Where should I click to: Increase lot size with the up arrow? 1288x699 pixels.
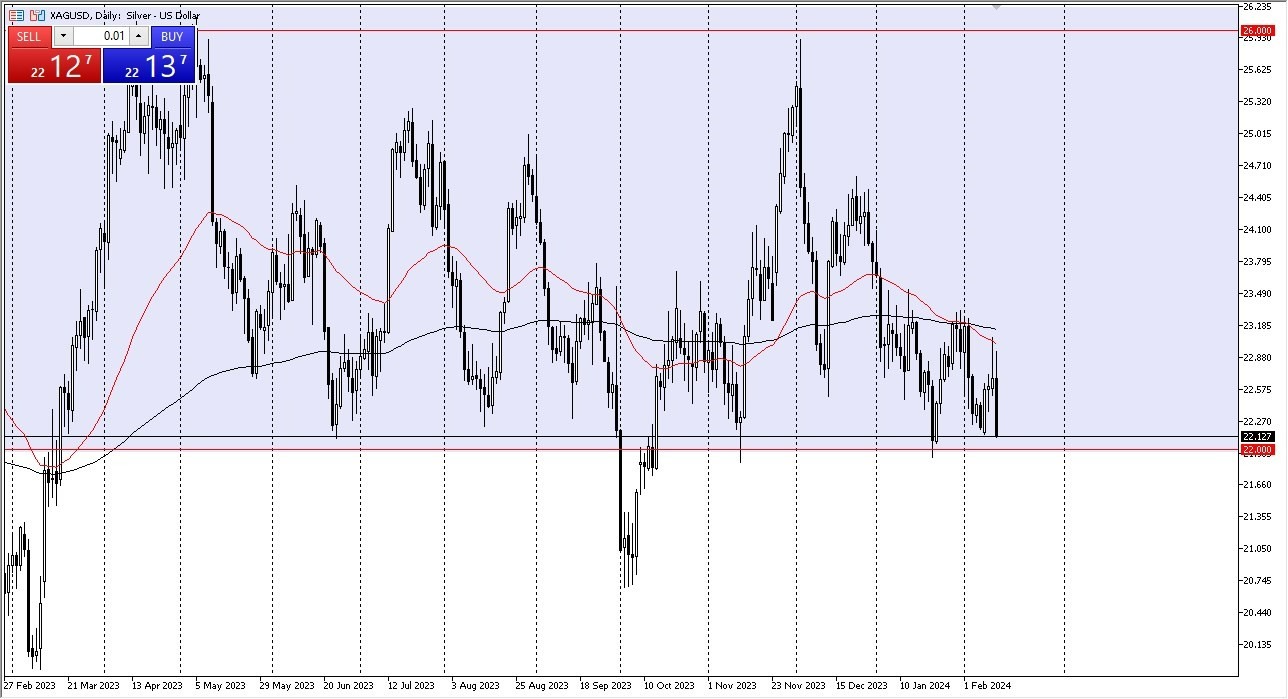[x=137, y=36]
